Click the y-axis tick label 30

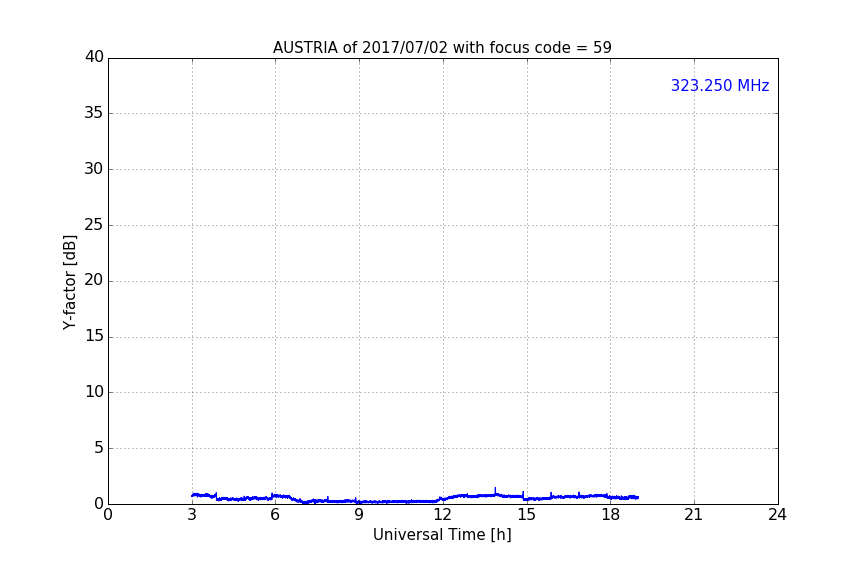tap(94, 169)
